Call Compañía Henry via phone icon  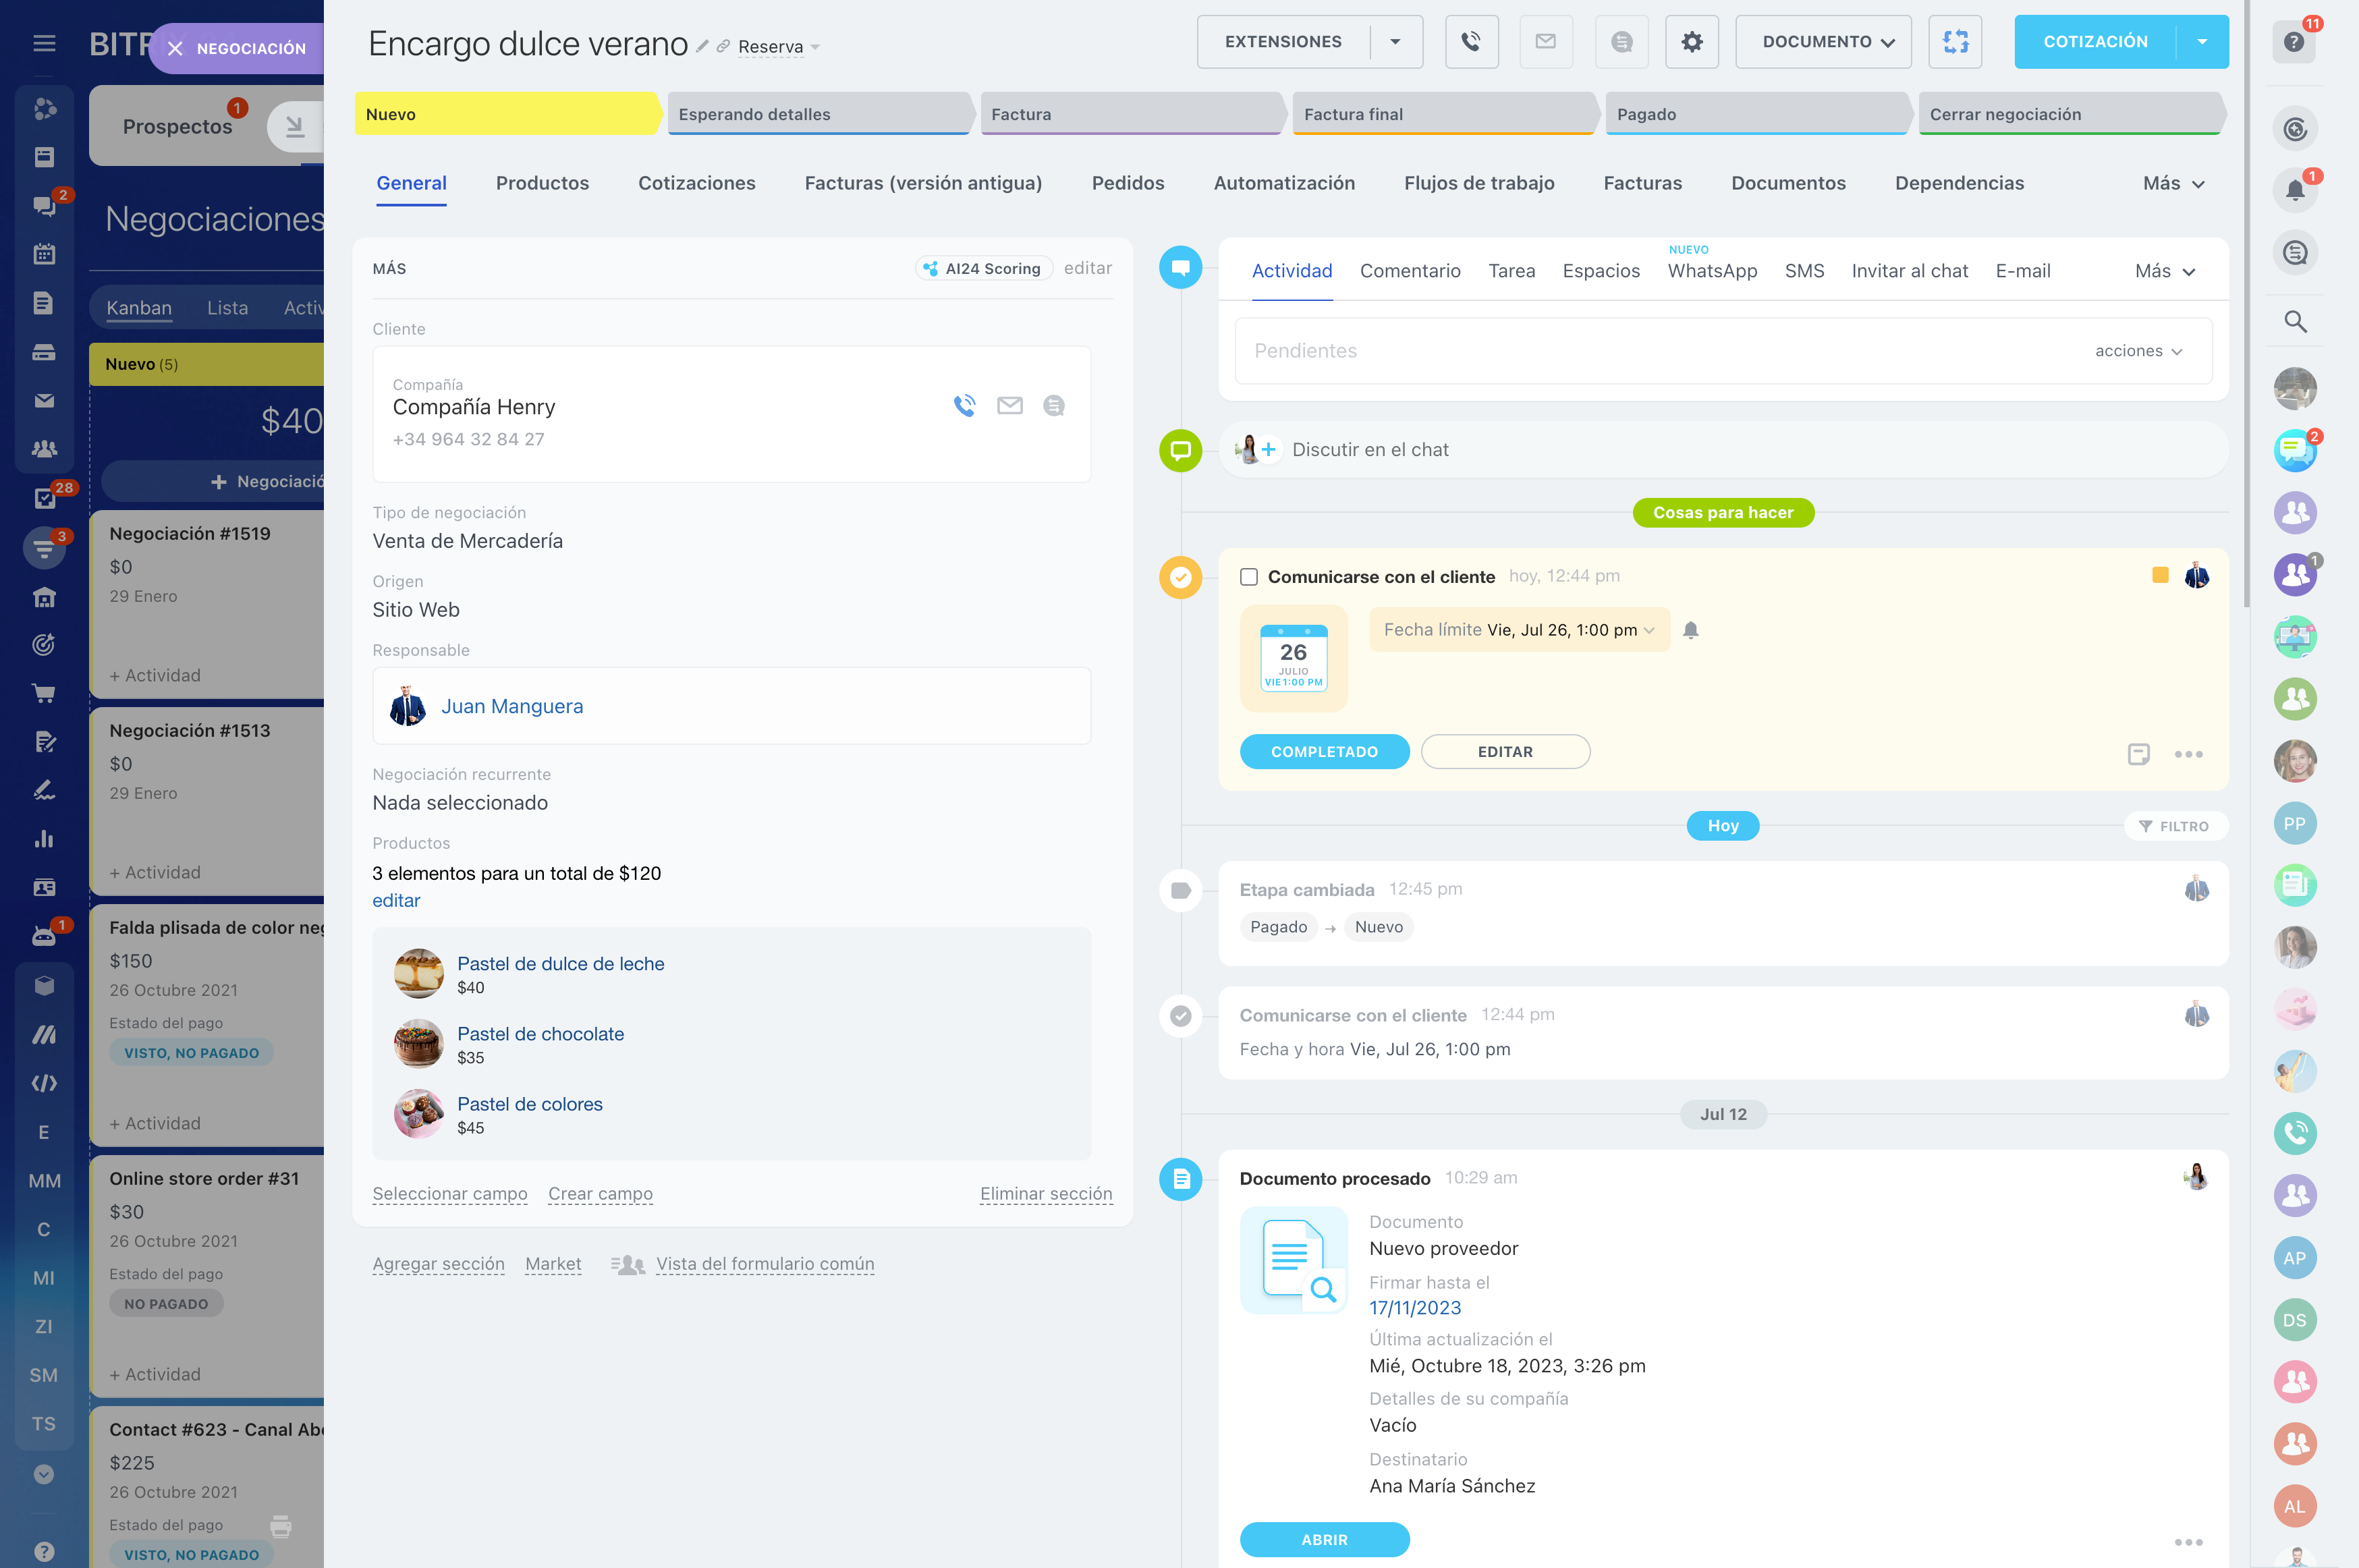(964, 405)
